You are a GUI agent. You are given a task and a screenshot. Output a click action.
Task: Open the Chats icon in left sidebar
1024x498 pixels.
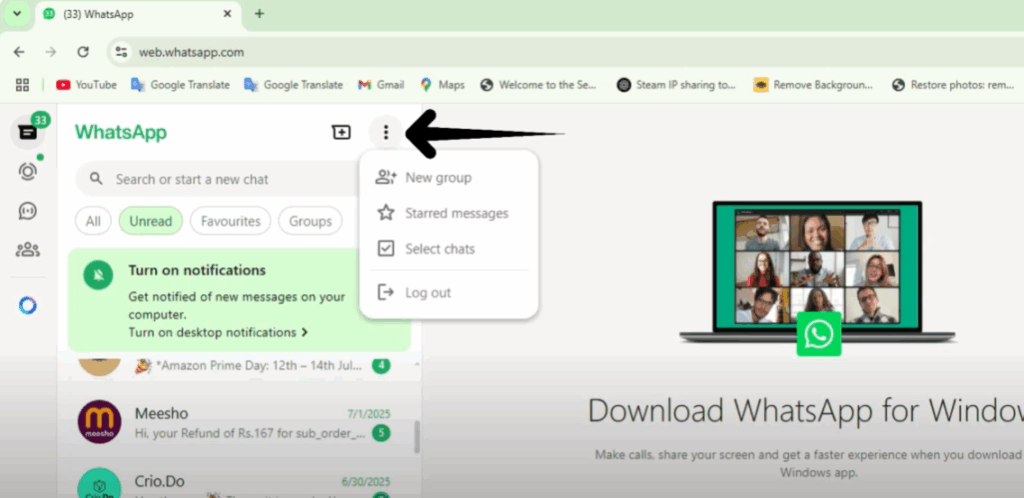coord(28,133)
